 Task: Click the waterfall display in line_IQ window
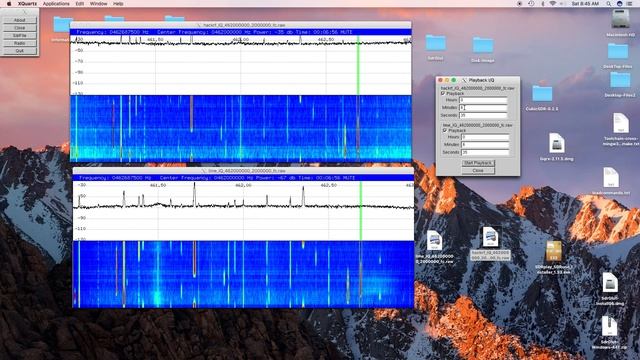[x=243, y=274]
